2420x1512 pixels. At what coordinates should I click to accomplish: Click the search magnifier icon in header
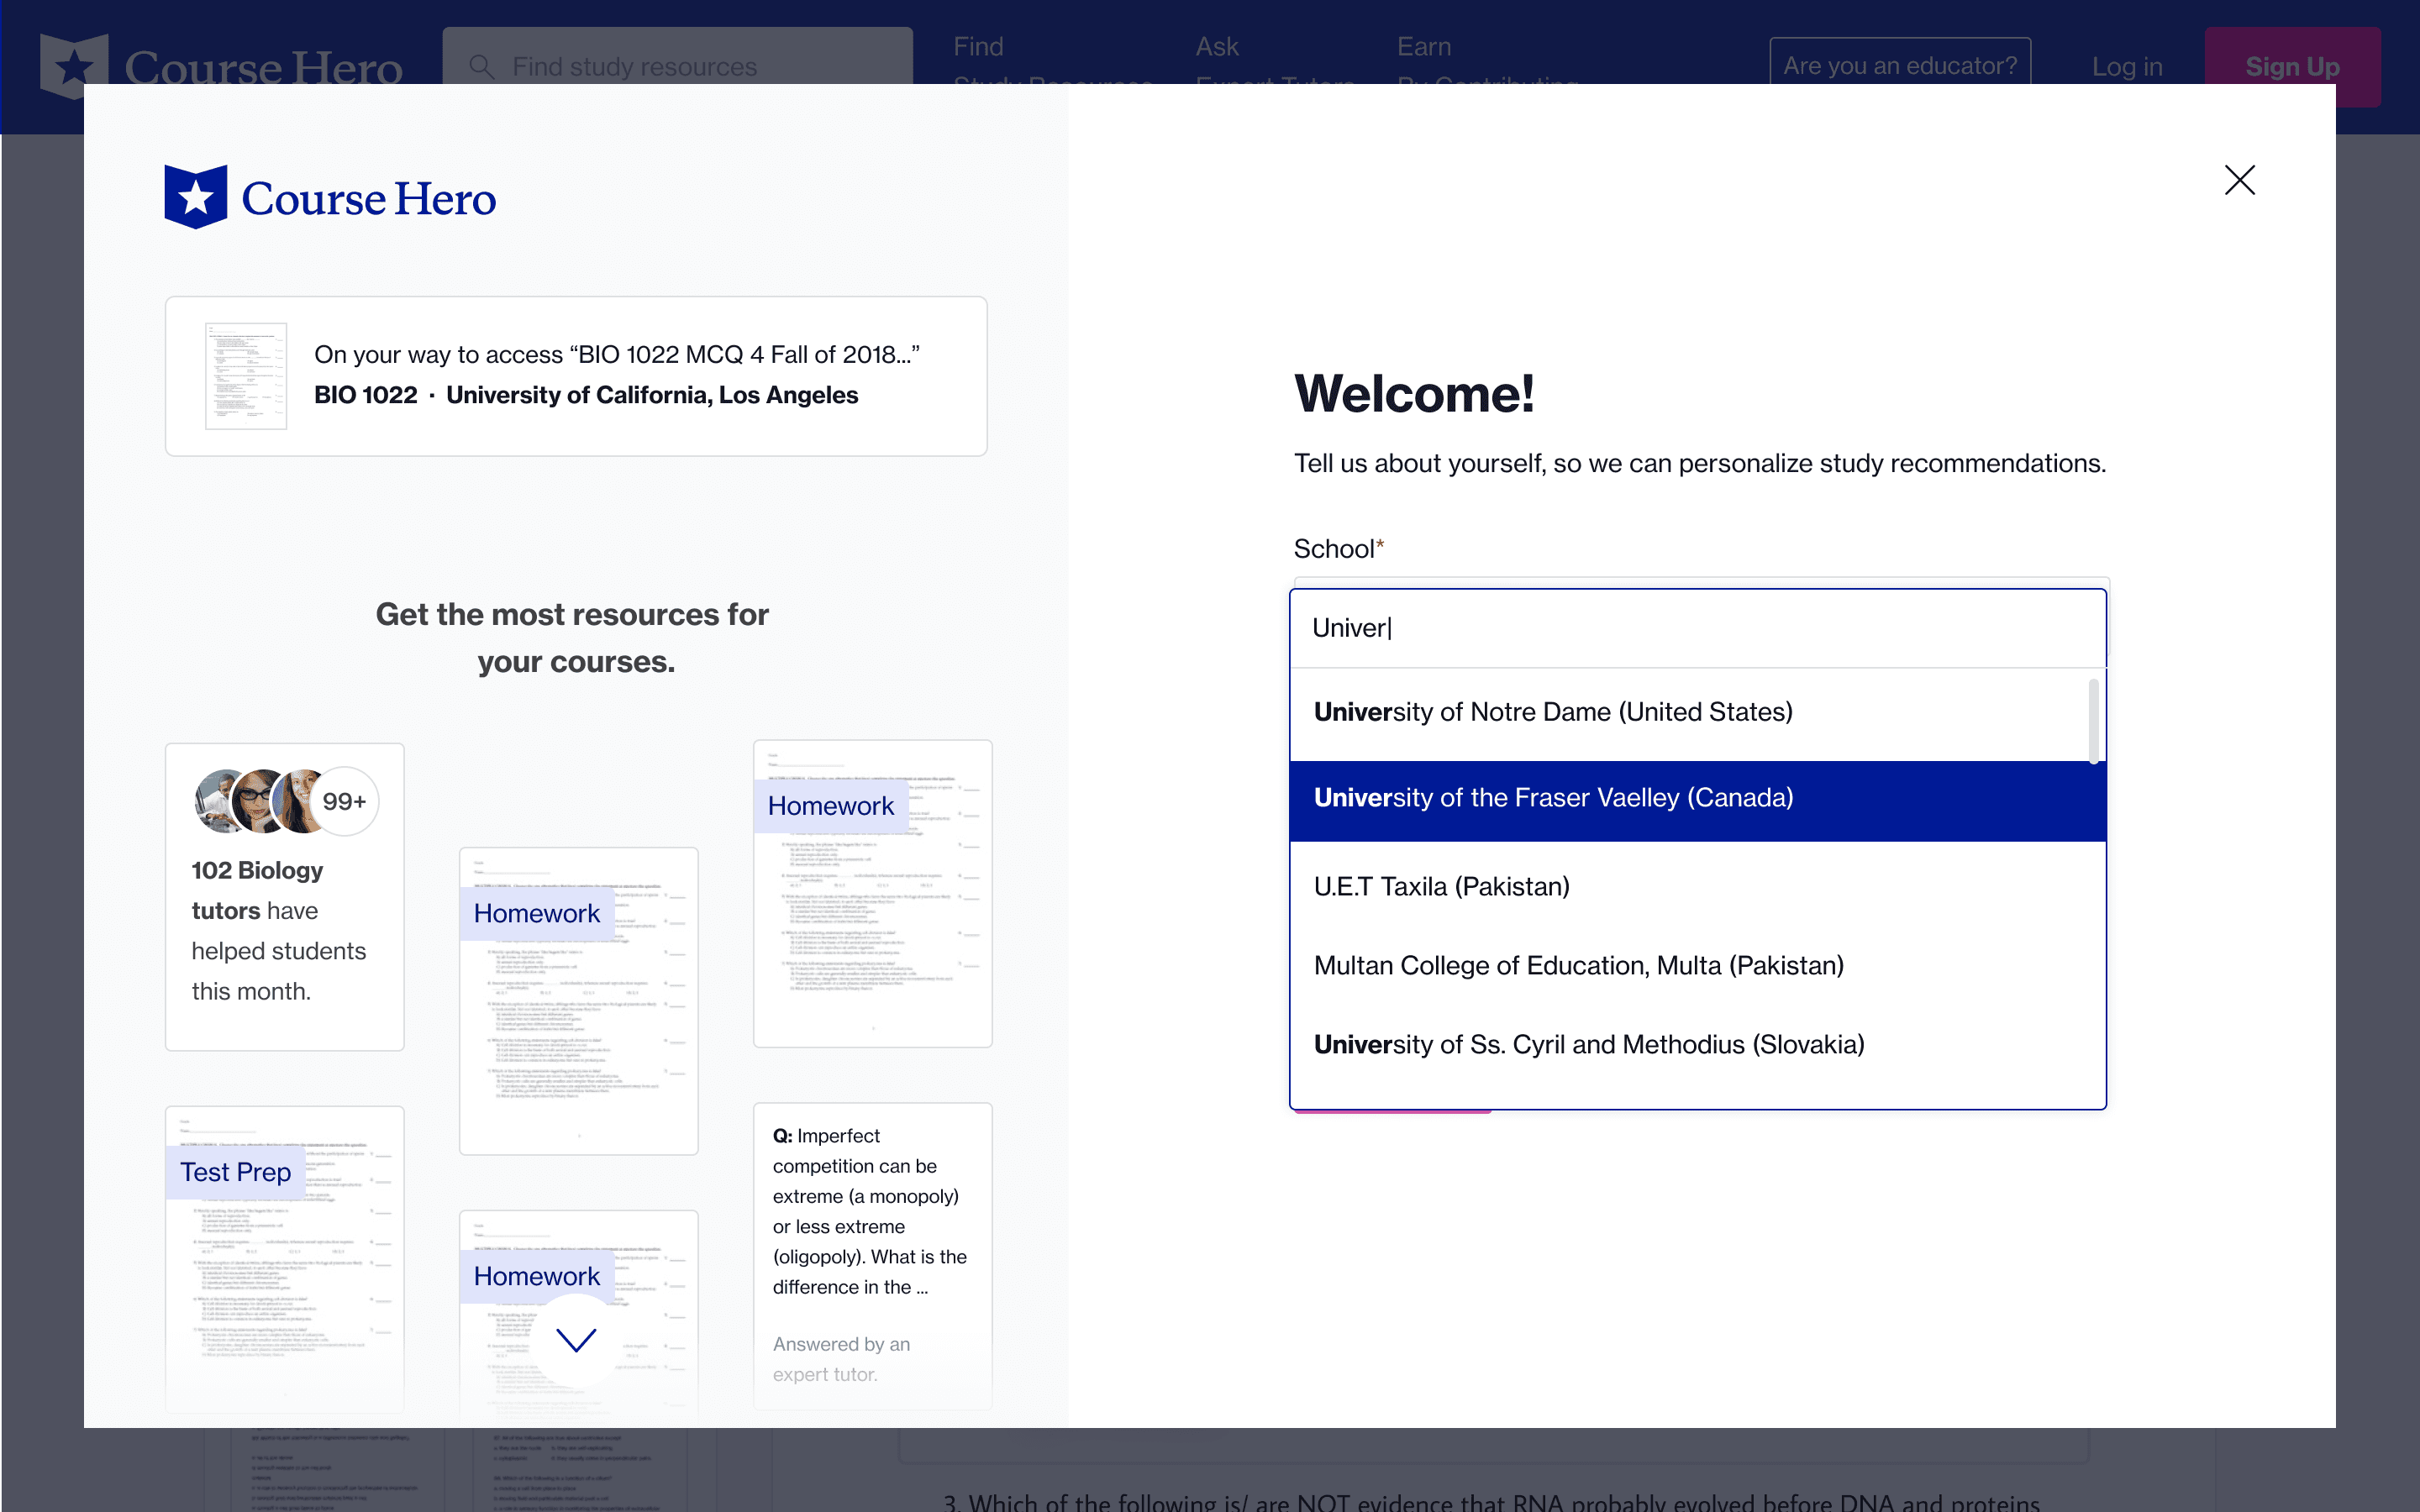pyautogui.click(x=482, y=66)
